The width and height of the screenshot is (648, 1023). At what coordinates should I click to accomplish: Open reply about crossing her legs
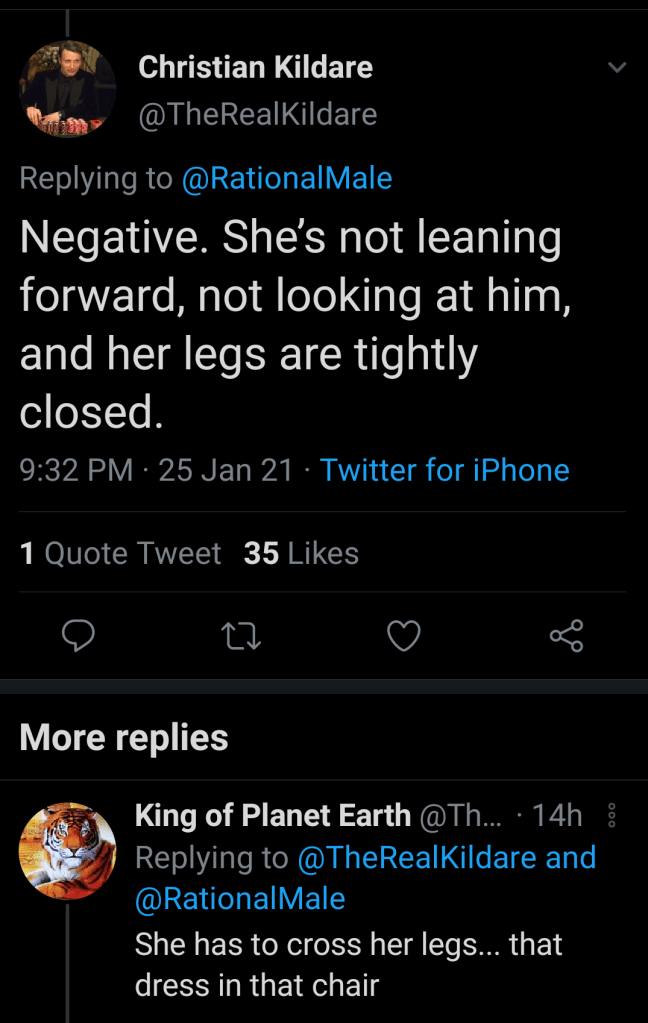(349, 964)
